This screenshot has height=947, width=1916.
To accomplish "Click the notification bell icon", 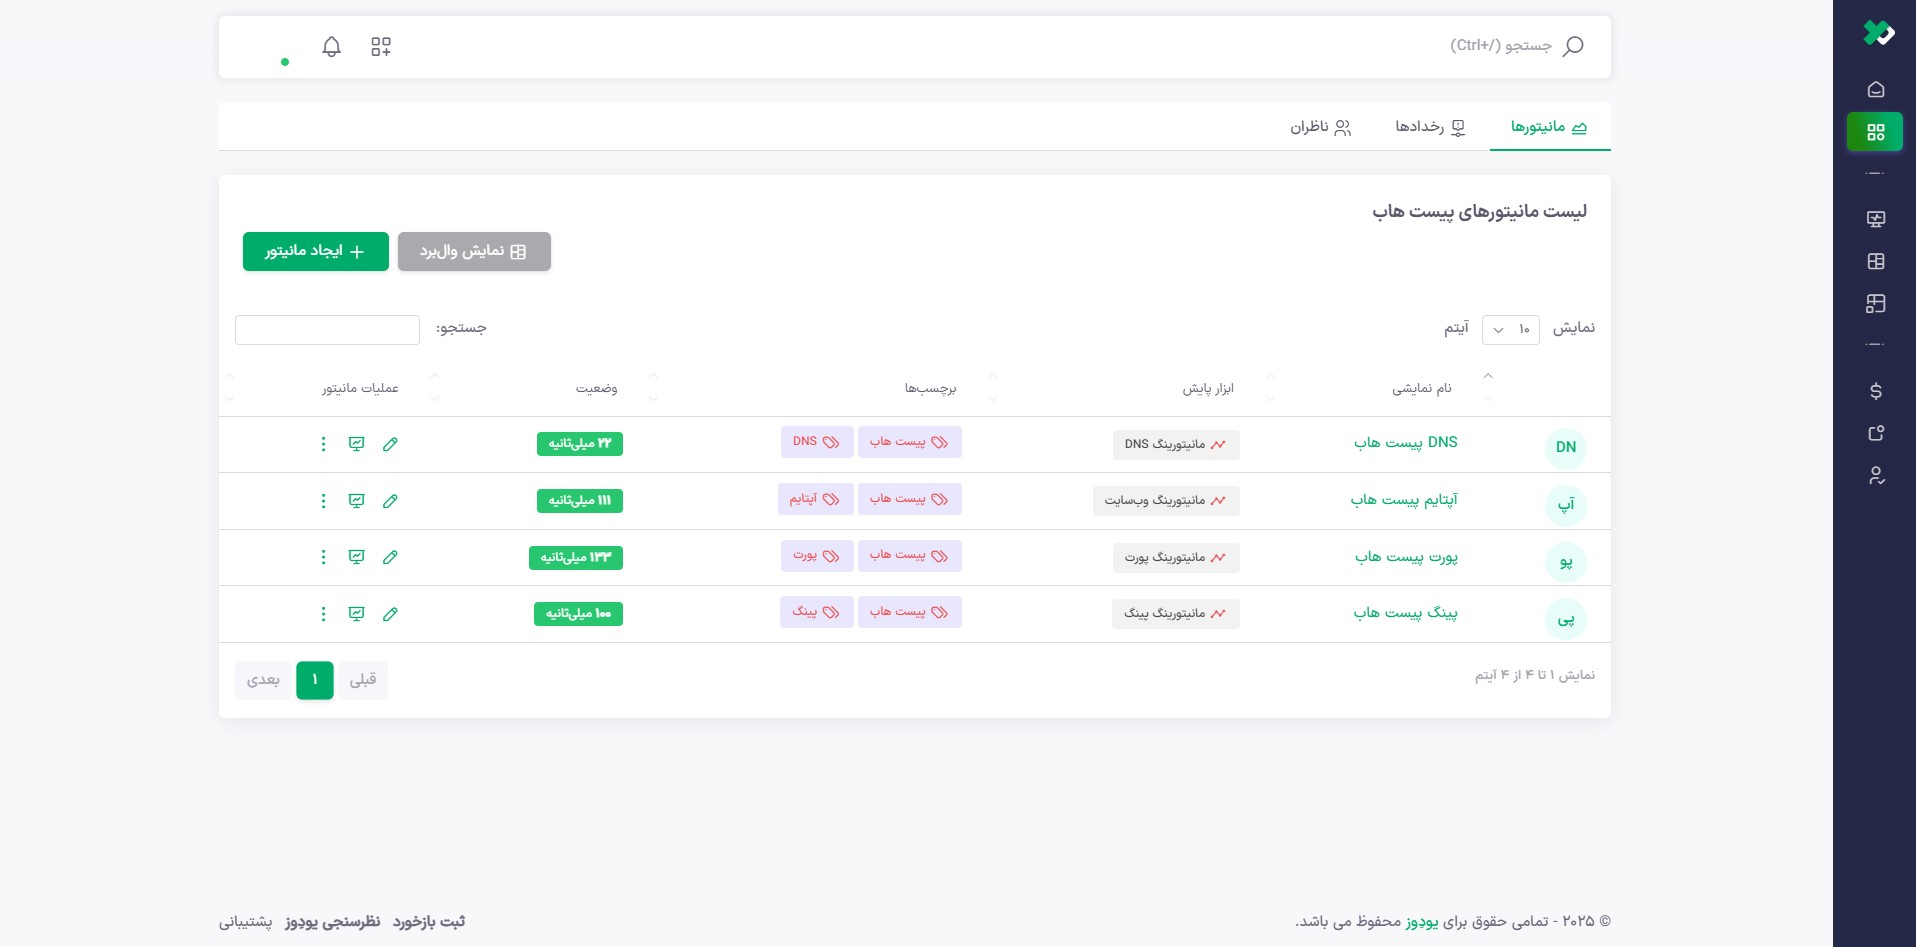I will tap(331, 47).
